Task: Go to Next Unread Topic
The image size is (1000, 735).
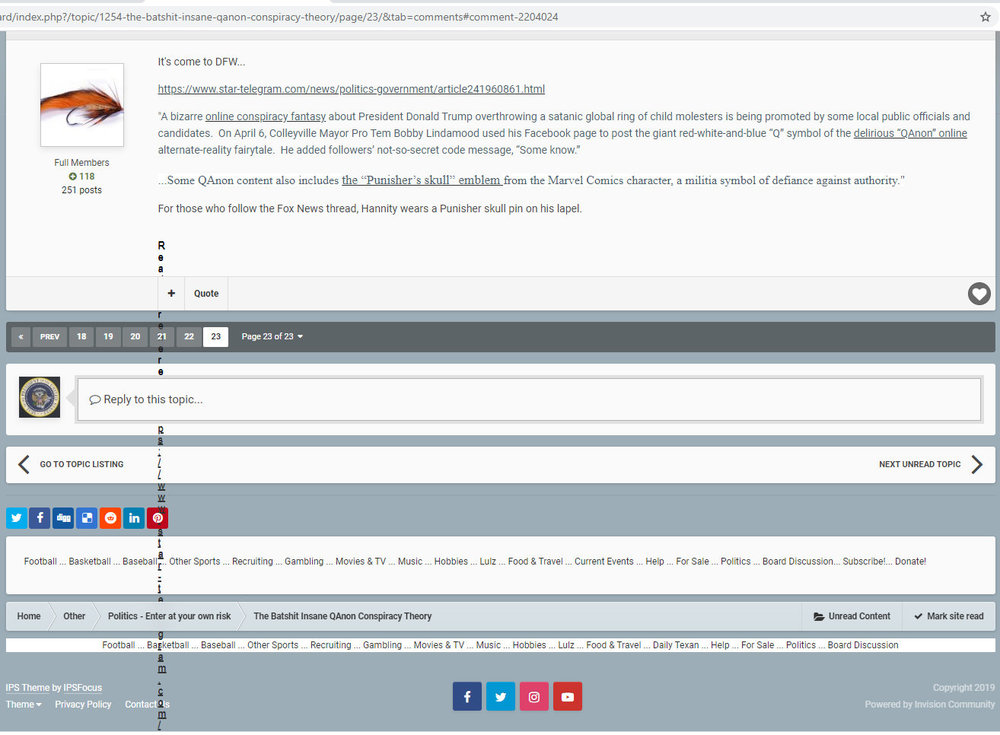Action: pyautogui.click(x=929, y=465)
